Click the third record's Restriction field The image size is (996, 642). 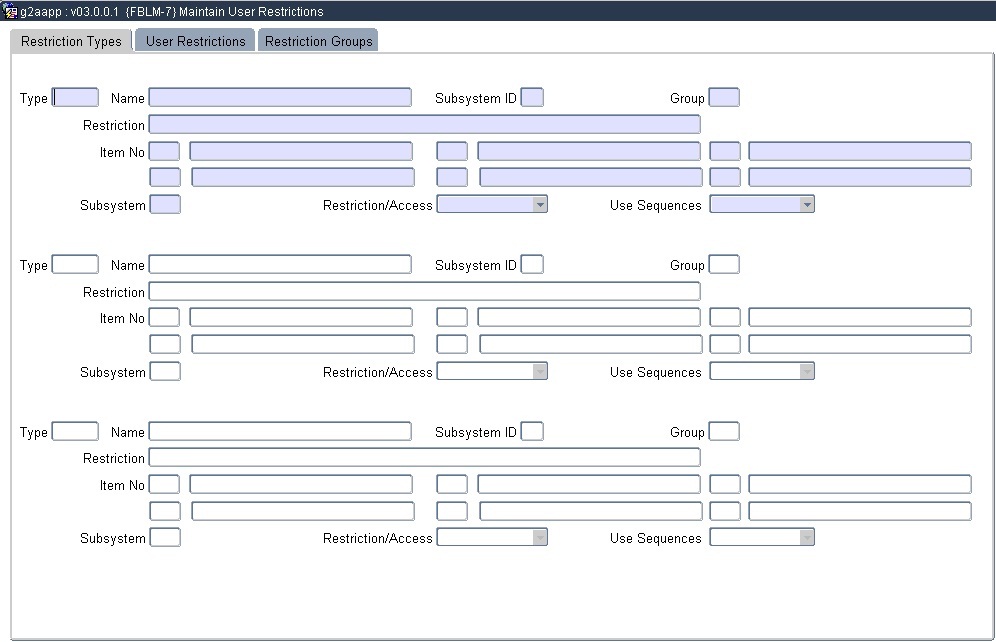(x=424, y=457)
